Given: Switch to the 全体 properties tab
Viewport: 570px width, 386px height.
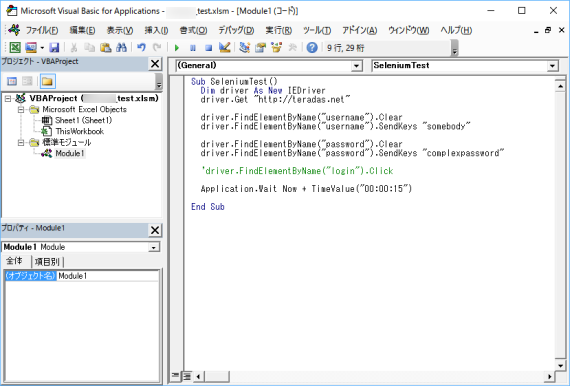Looking at the screenshot, I should (15, 261).
